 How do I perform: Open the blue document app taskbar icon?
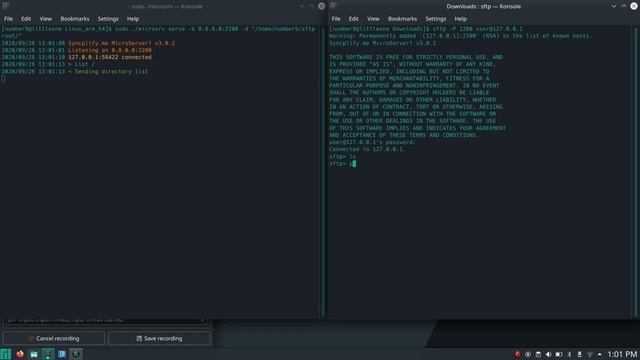click(62, 354)
